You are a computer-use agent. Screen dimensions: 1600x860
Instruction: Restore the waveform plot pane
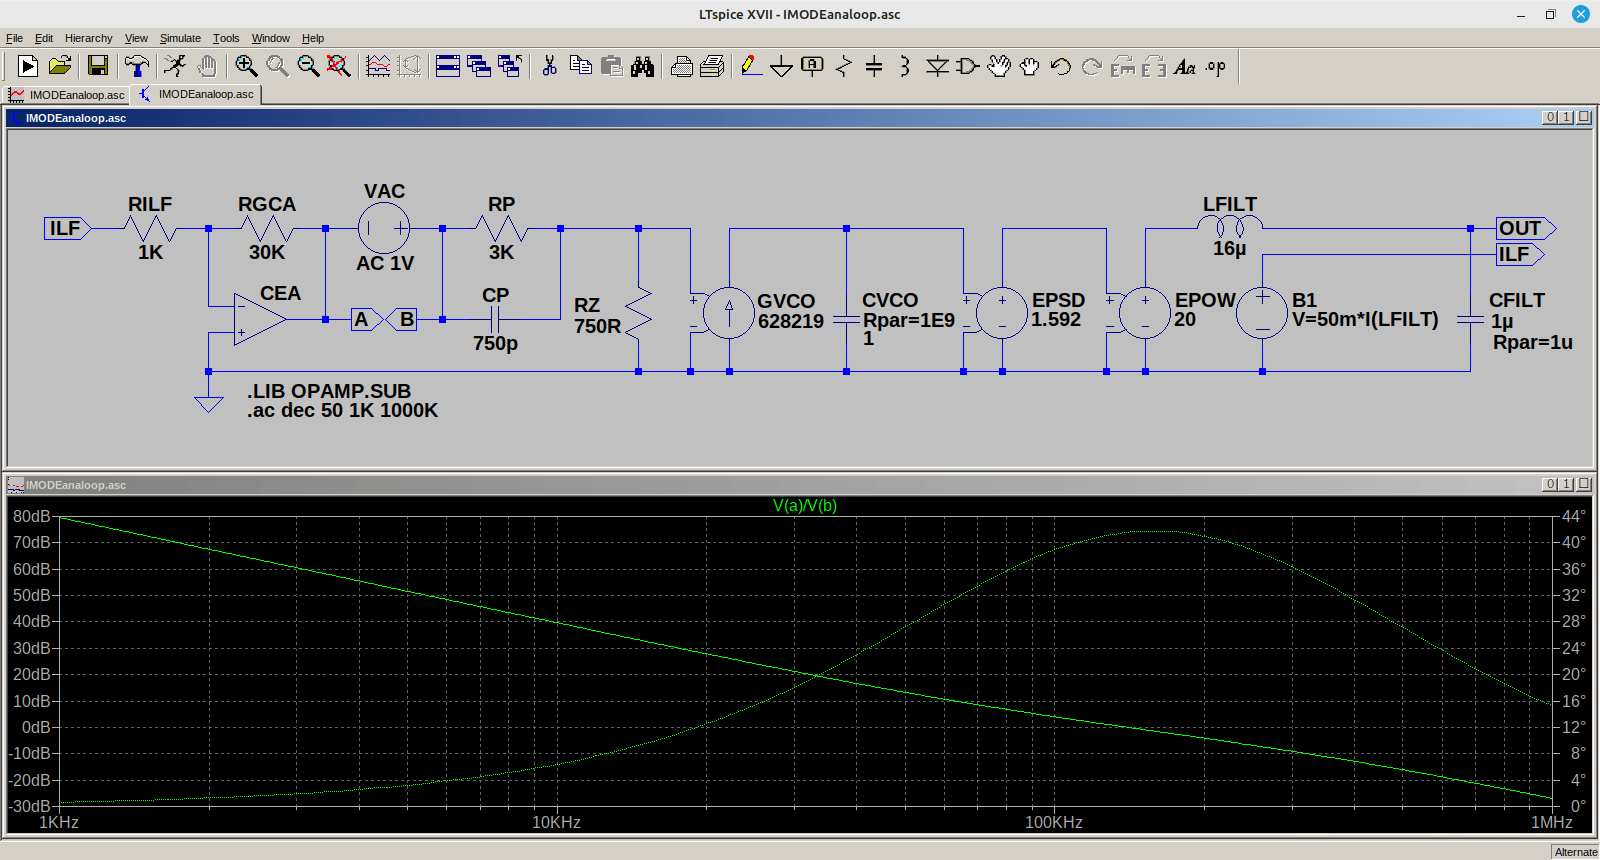click(x=1567, y=484)
